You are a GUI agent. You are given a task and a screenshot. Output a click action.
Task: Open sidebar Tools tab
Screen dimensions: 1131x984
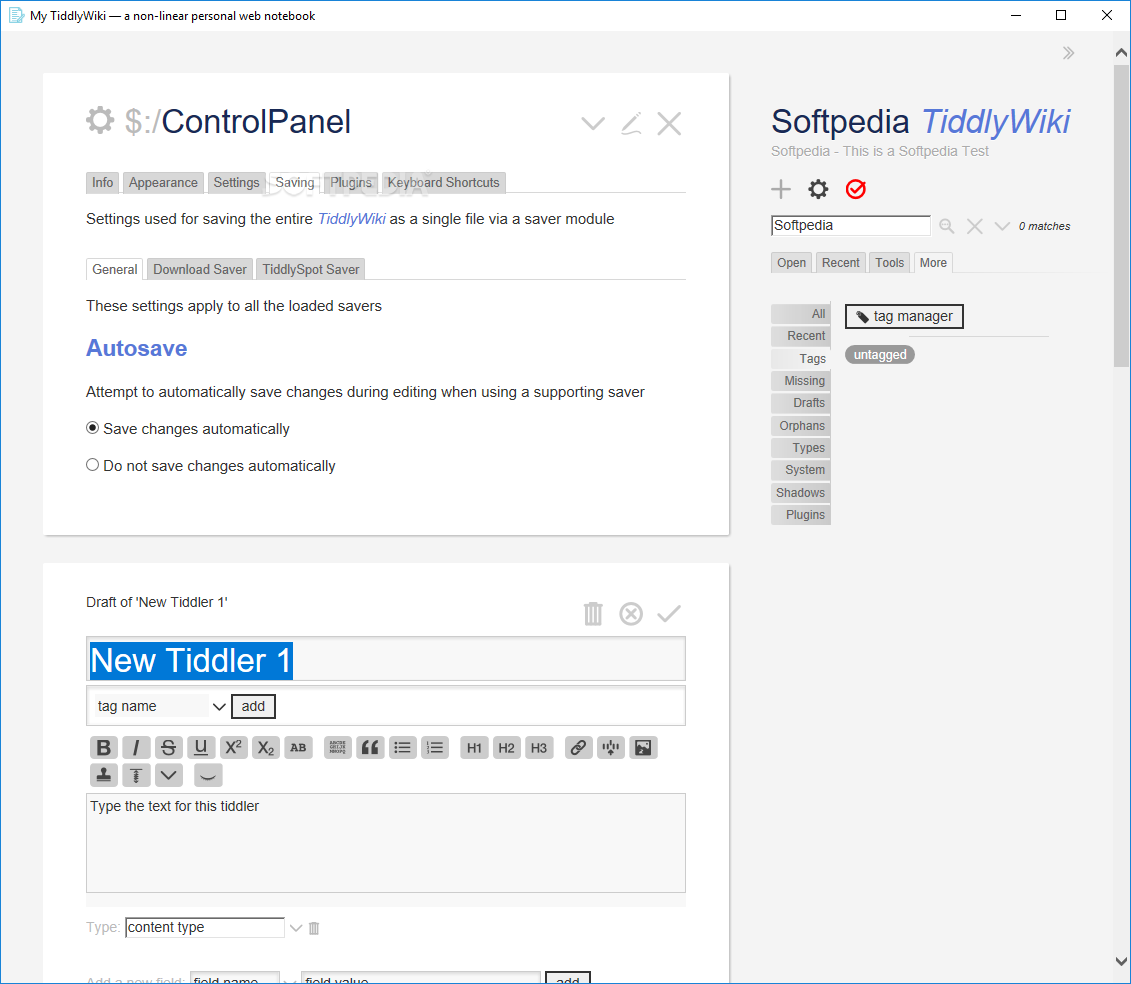(889, 263)
